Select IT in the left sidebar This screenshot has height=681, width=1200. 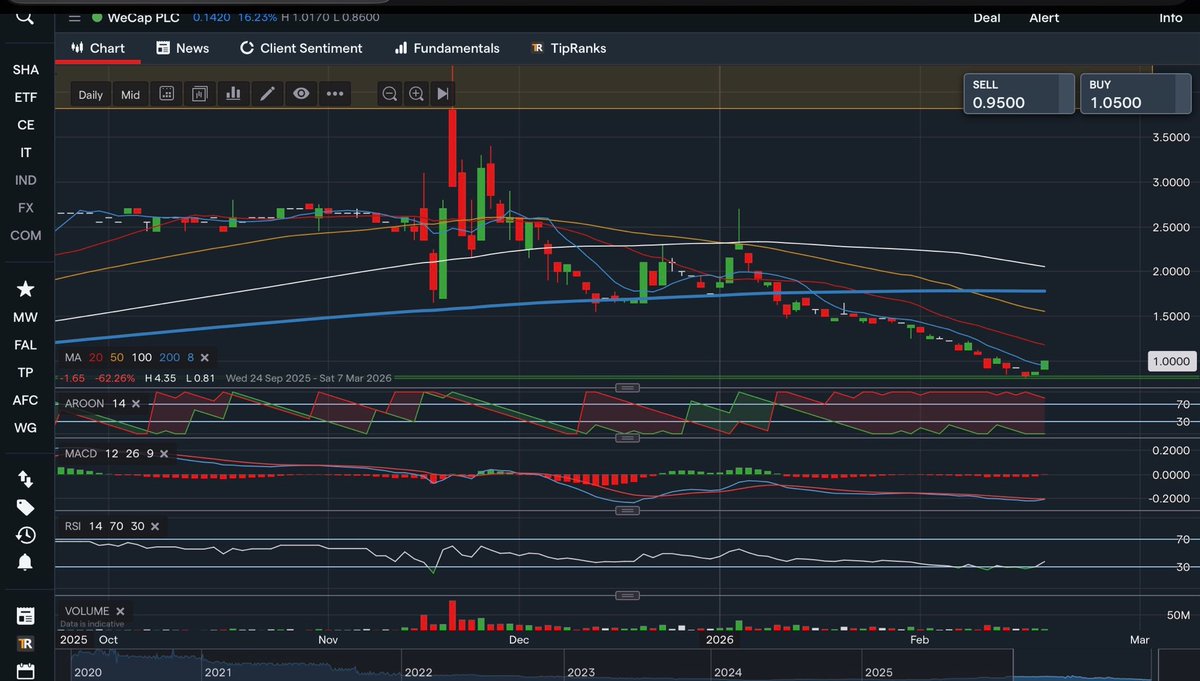point(26,152)
